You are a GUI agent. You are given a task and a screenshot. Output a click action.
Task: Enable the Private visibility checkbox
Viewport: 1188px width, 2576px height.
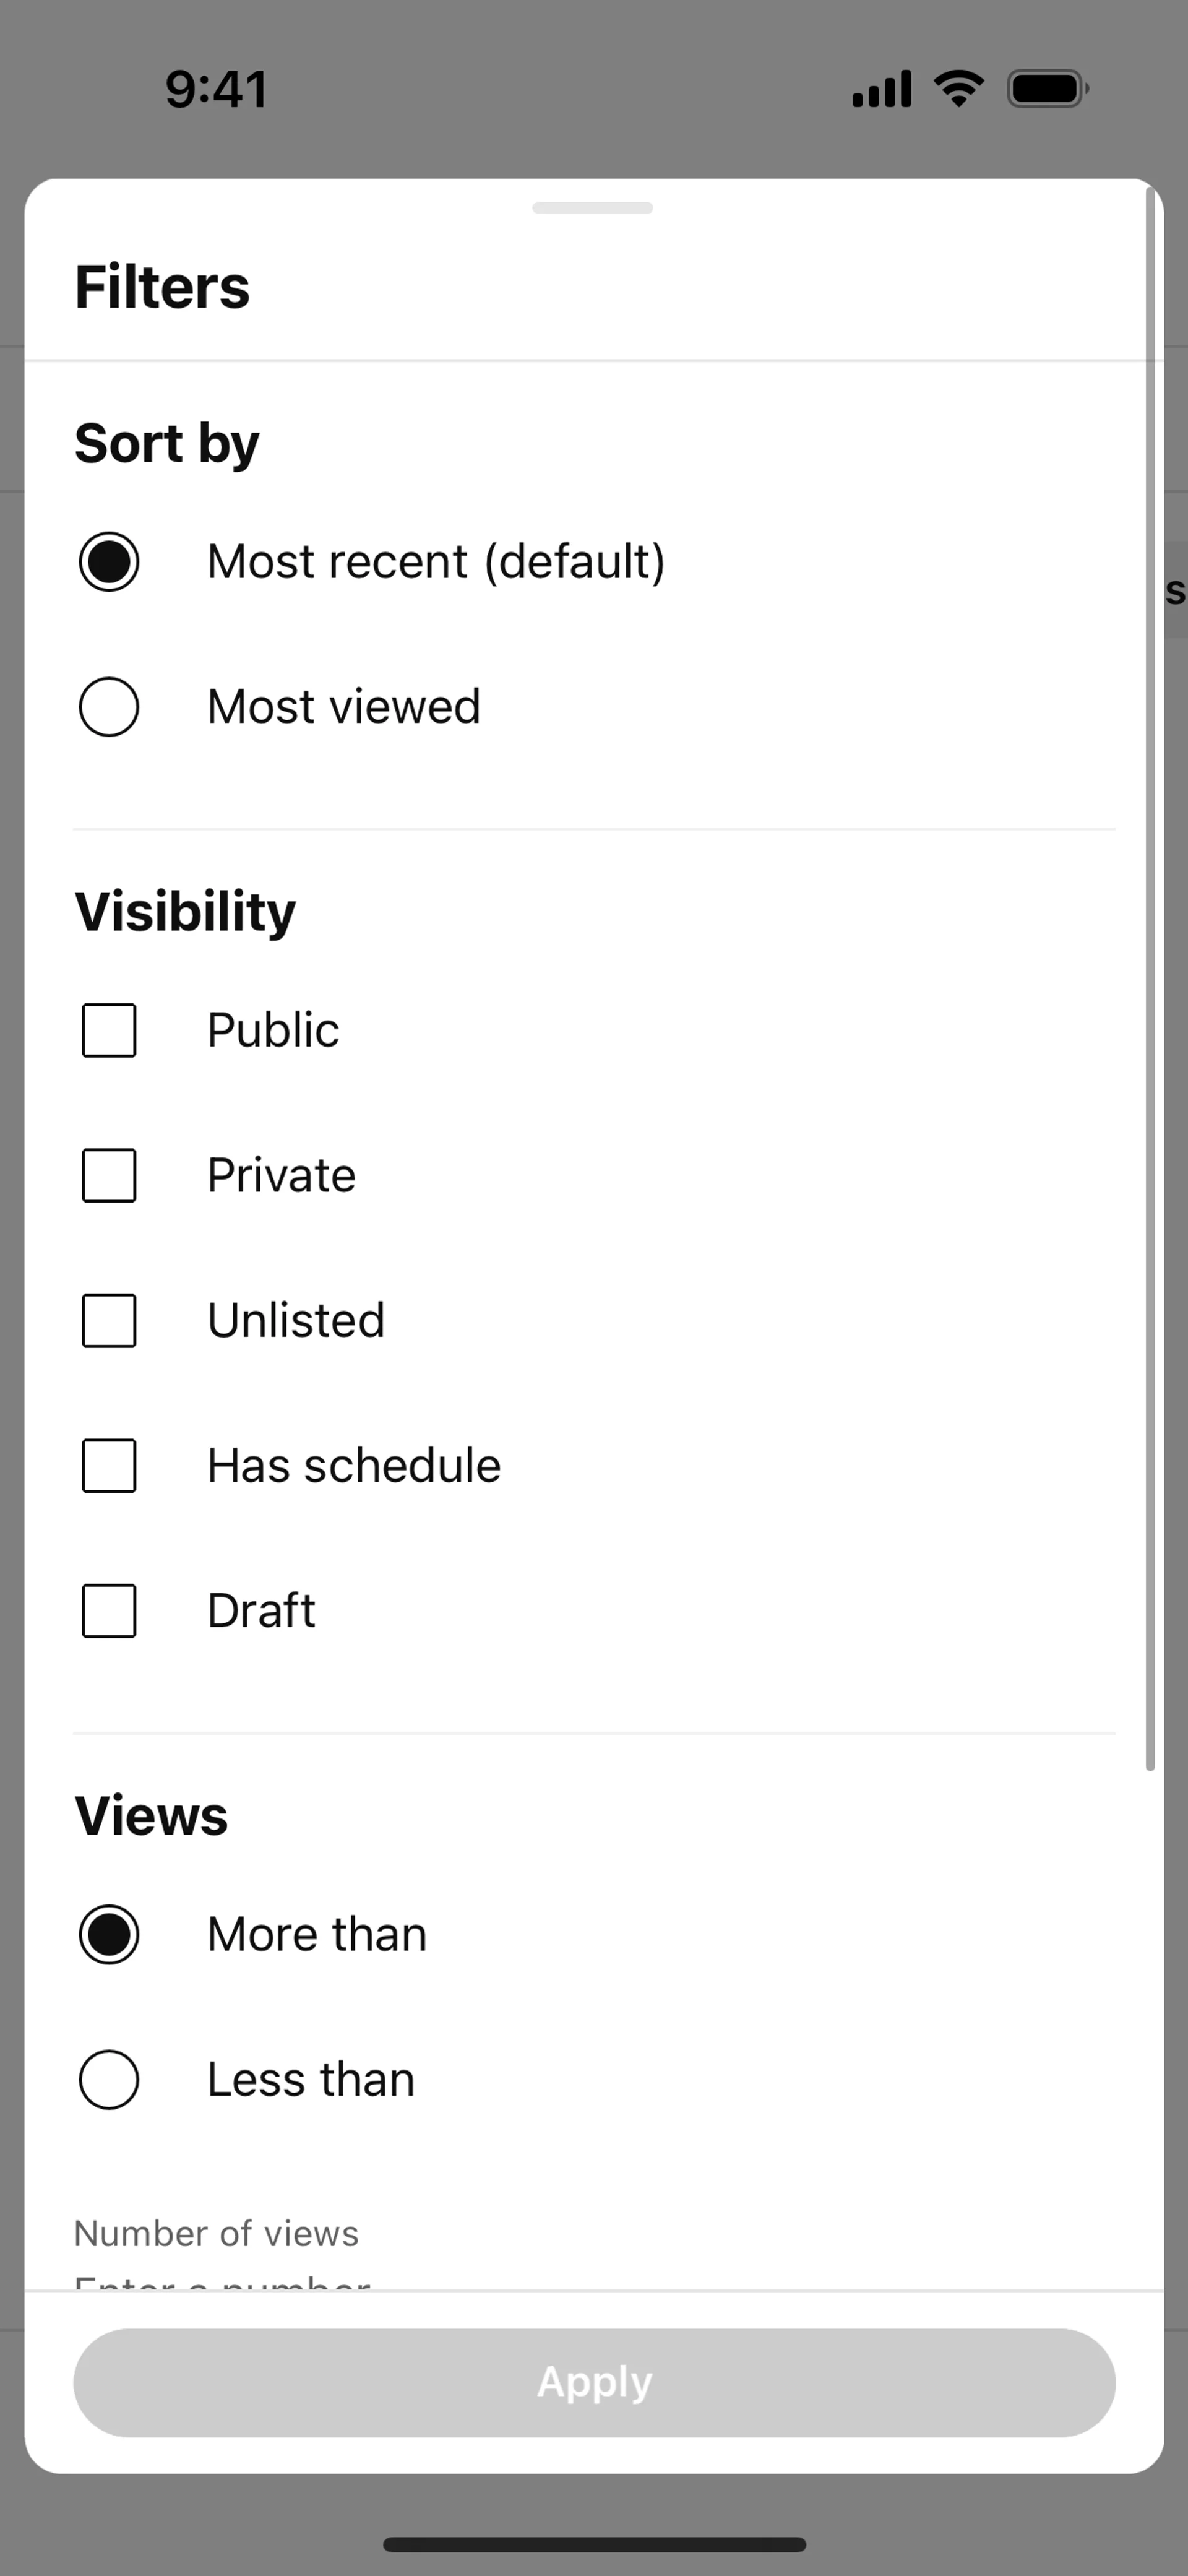(109, 1175)
